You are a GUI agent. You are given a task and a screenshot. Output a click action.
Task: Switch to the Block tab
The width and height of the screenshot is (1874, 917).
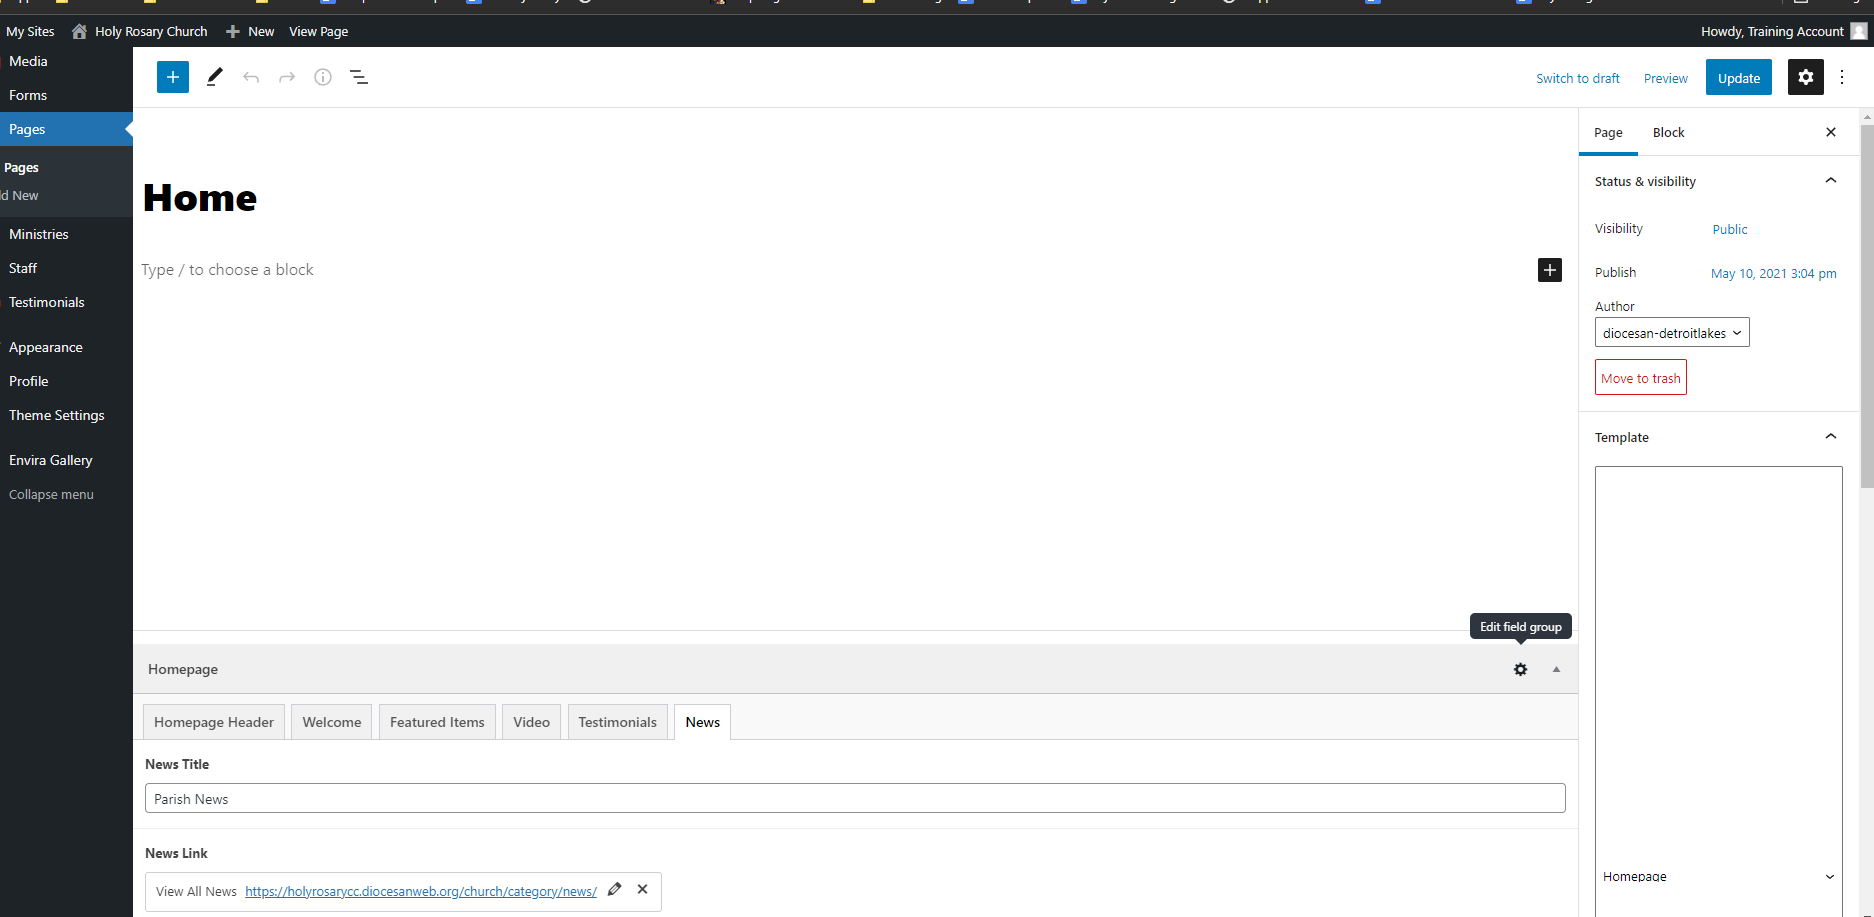(1668, 132)
